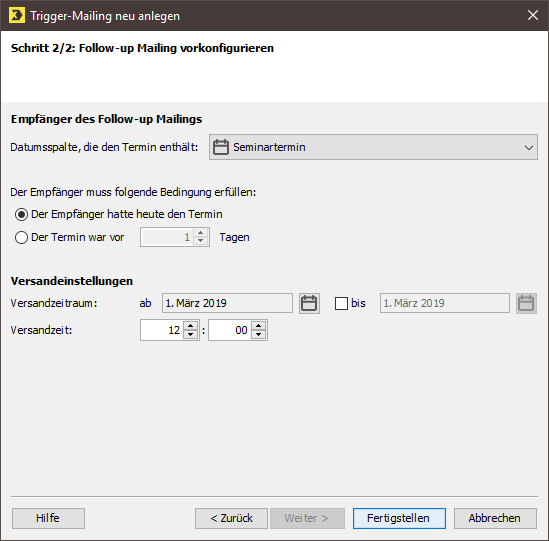
Task: Increase the days-ago spinner value
Action: 201,233
